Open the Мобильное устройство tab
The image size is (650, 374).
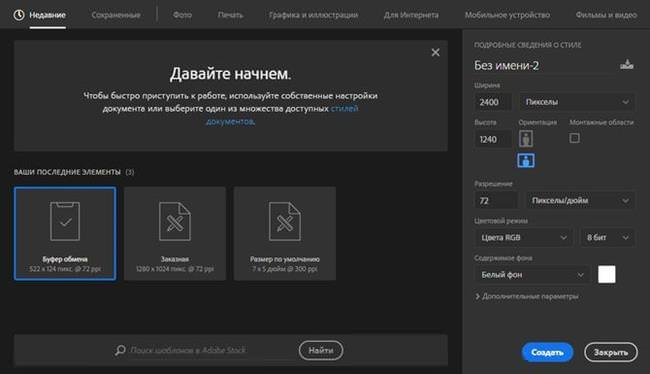pyautogui.click(x=507, y=15)
